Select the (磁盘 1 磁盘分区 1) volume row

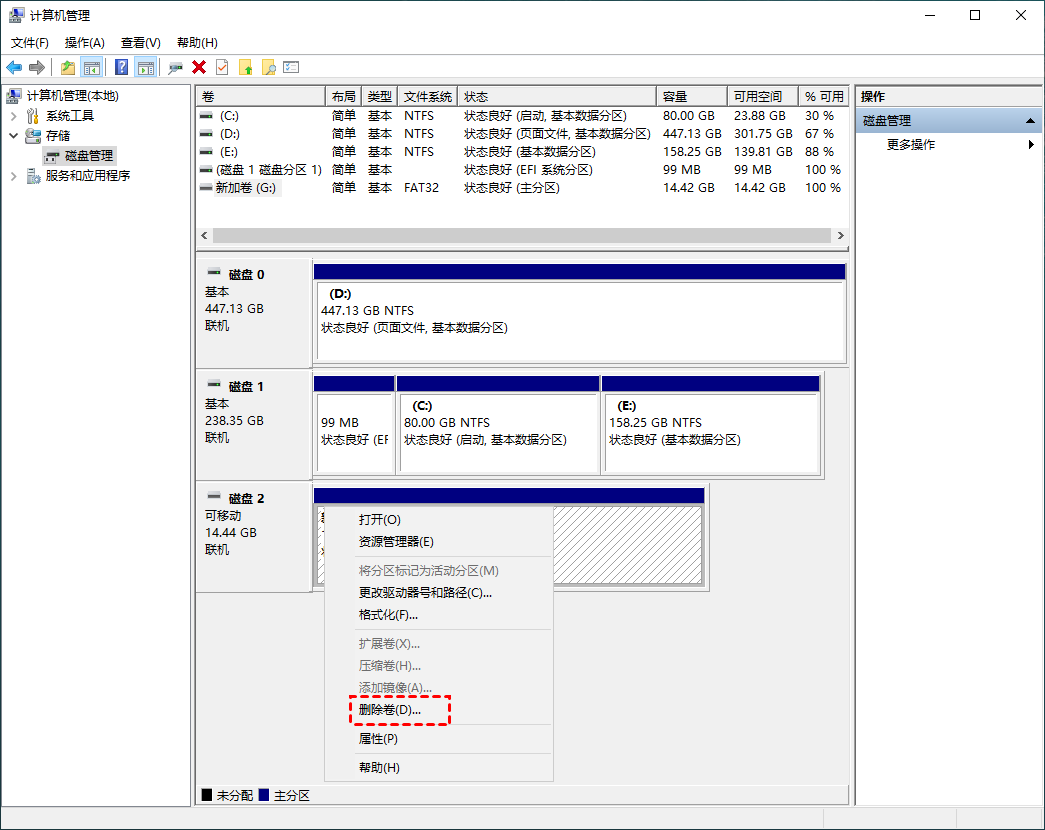click(x=522, y=170)
